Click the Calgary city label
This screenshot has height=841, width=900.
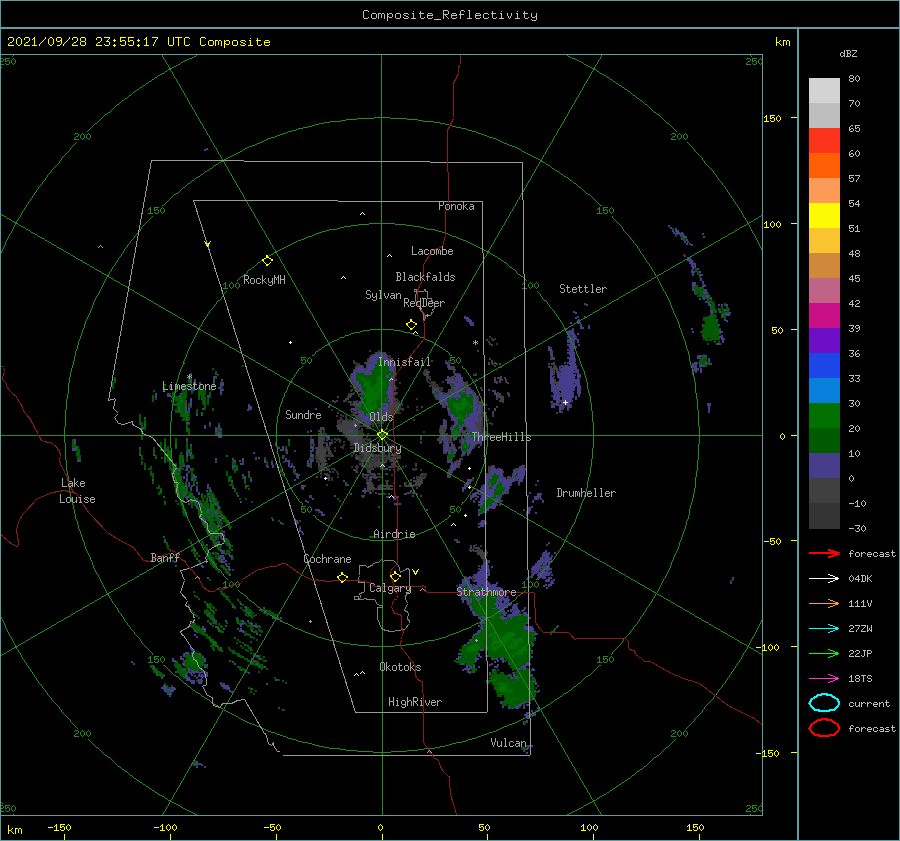coord(390,588)
